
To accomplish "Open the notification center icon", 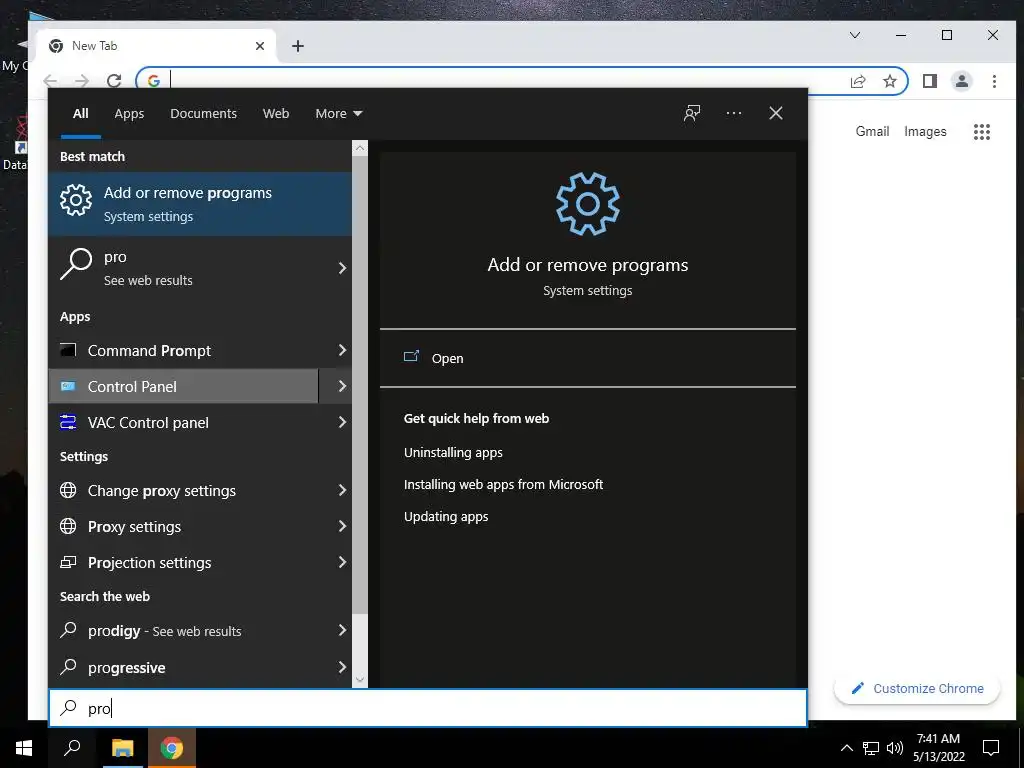I will coord(991,748).
